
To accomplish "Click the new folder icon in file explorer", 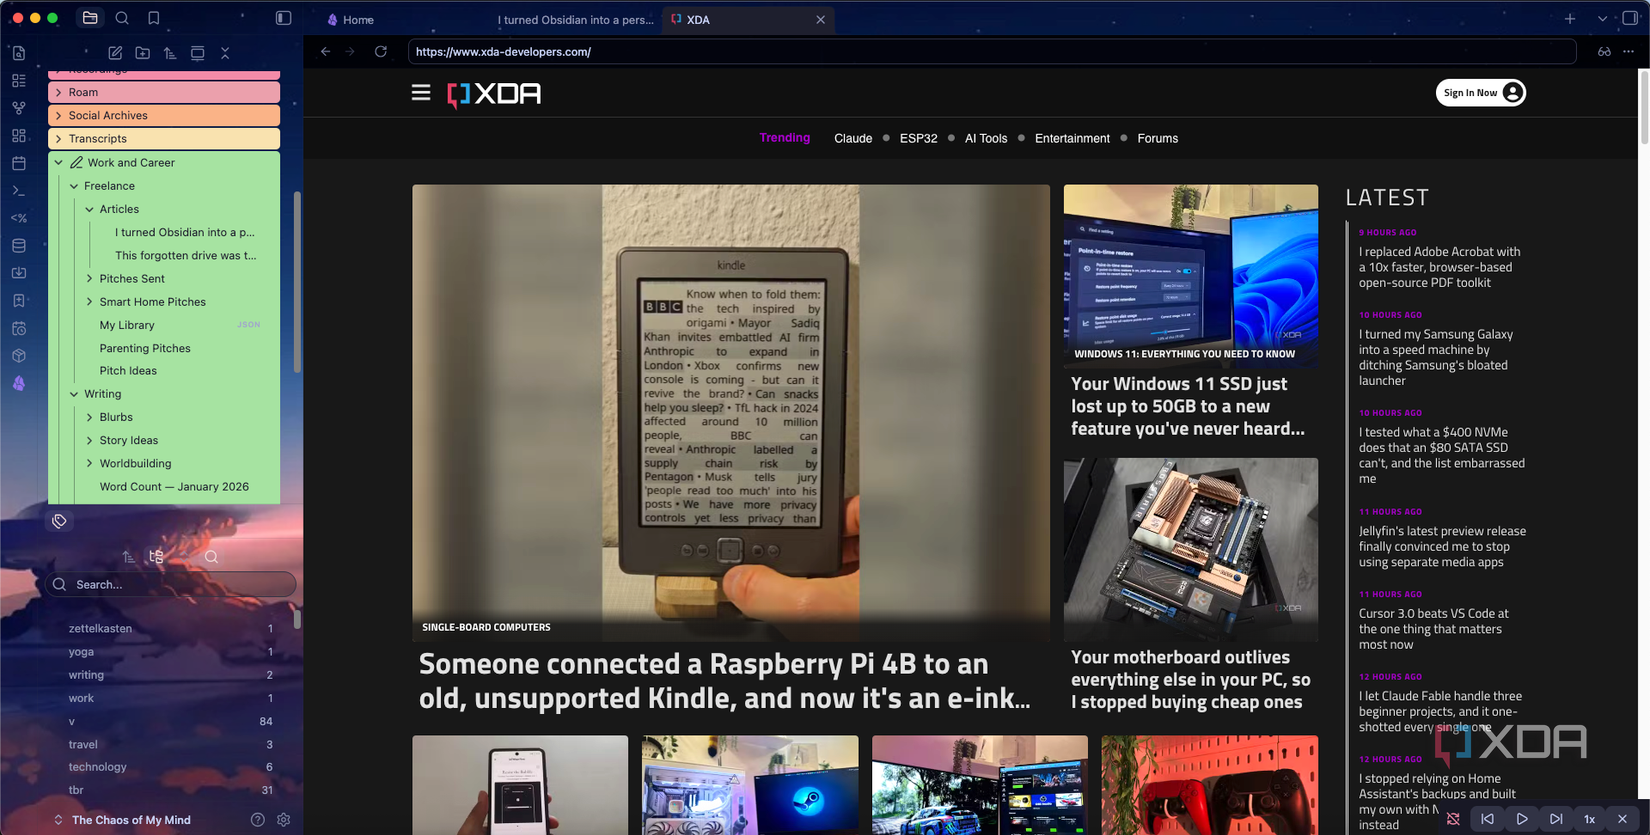I will (143, 53).
